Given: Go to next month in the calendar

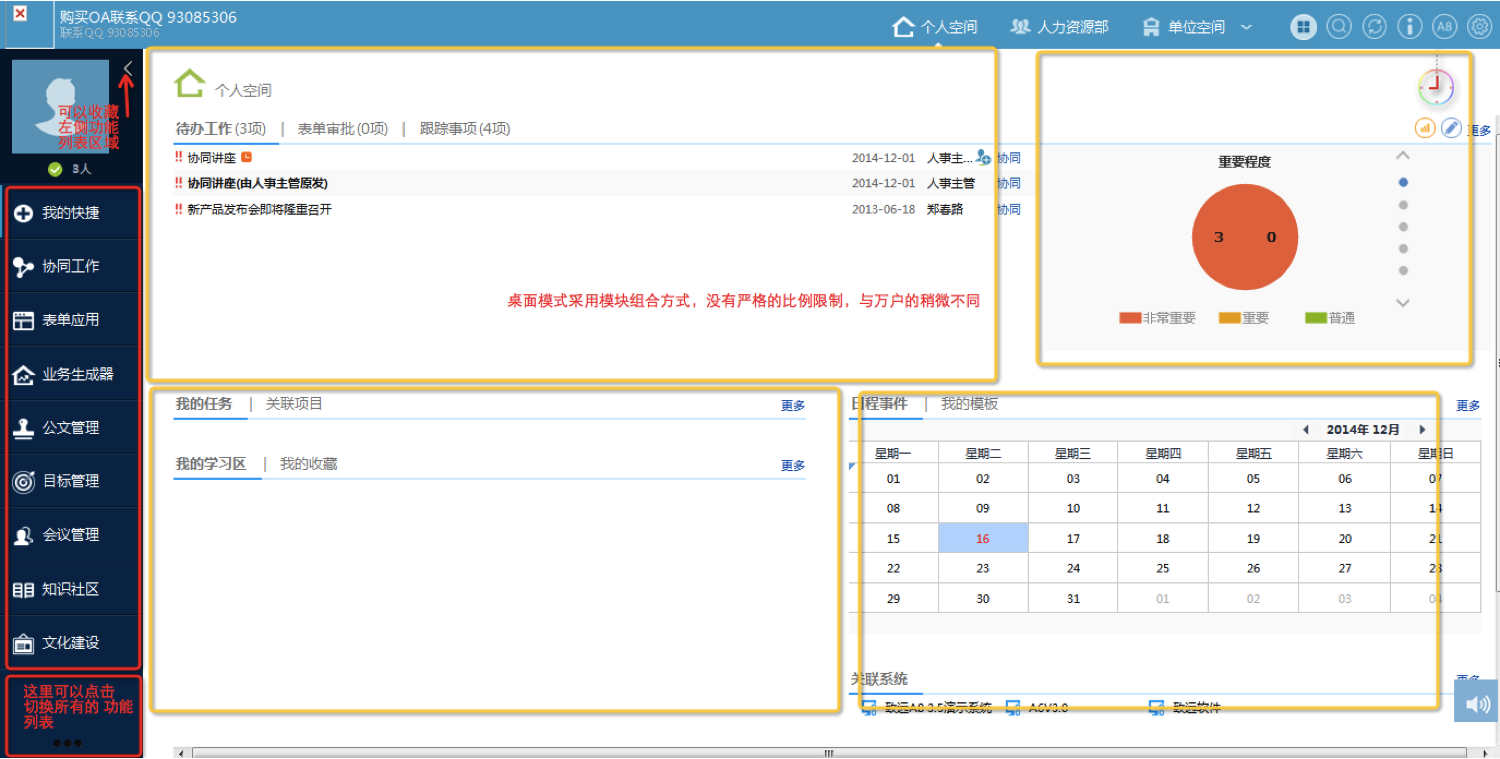Looking at the screenshot, I should [1422, 430].
